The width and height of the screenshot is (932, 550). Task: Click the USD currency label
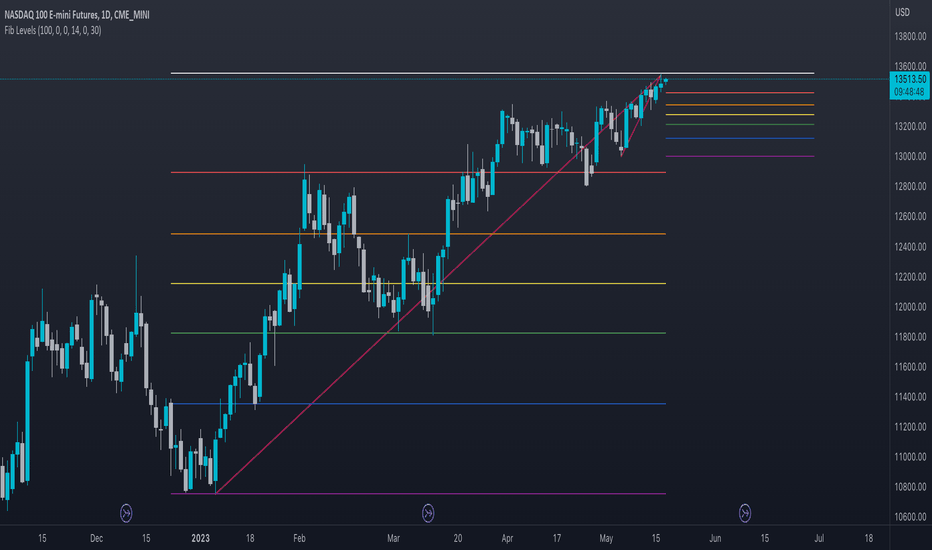[902, 12]
